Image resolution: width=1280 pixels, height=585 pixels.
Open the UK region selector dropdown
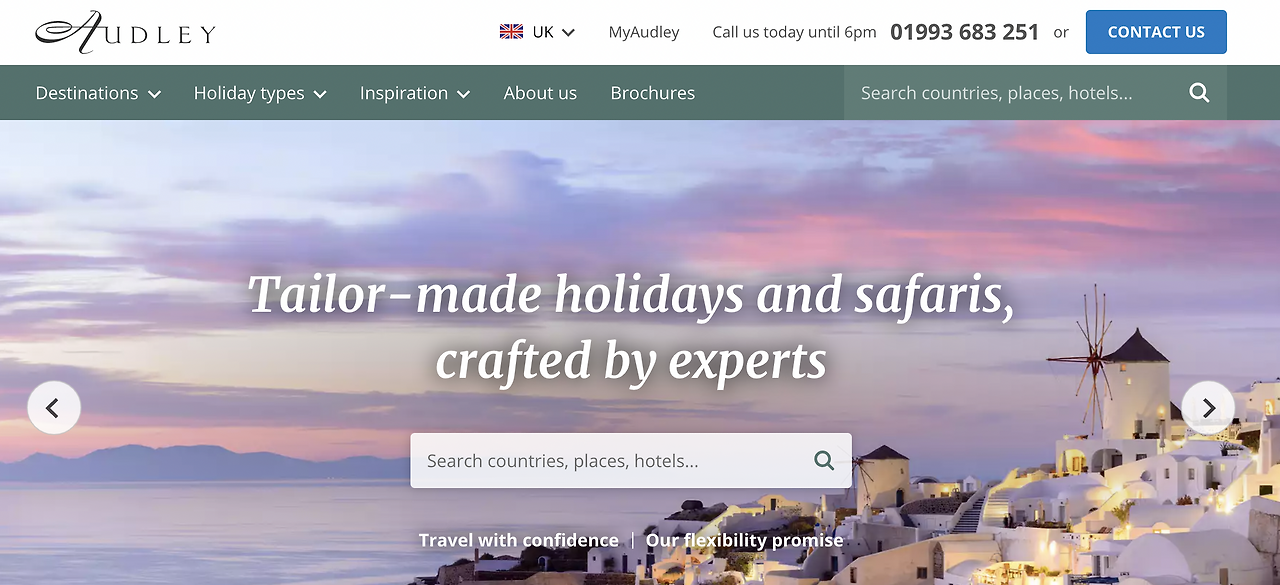tap(538, 32)
